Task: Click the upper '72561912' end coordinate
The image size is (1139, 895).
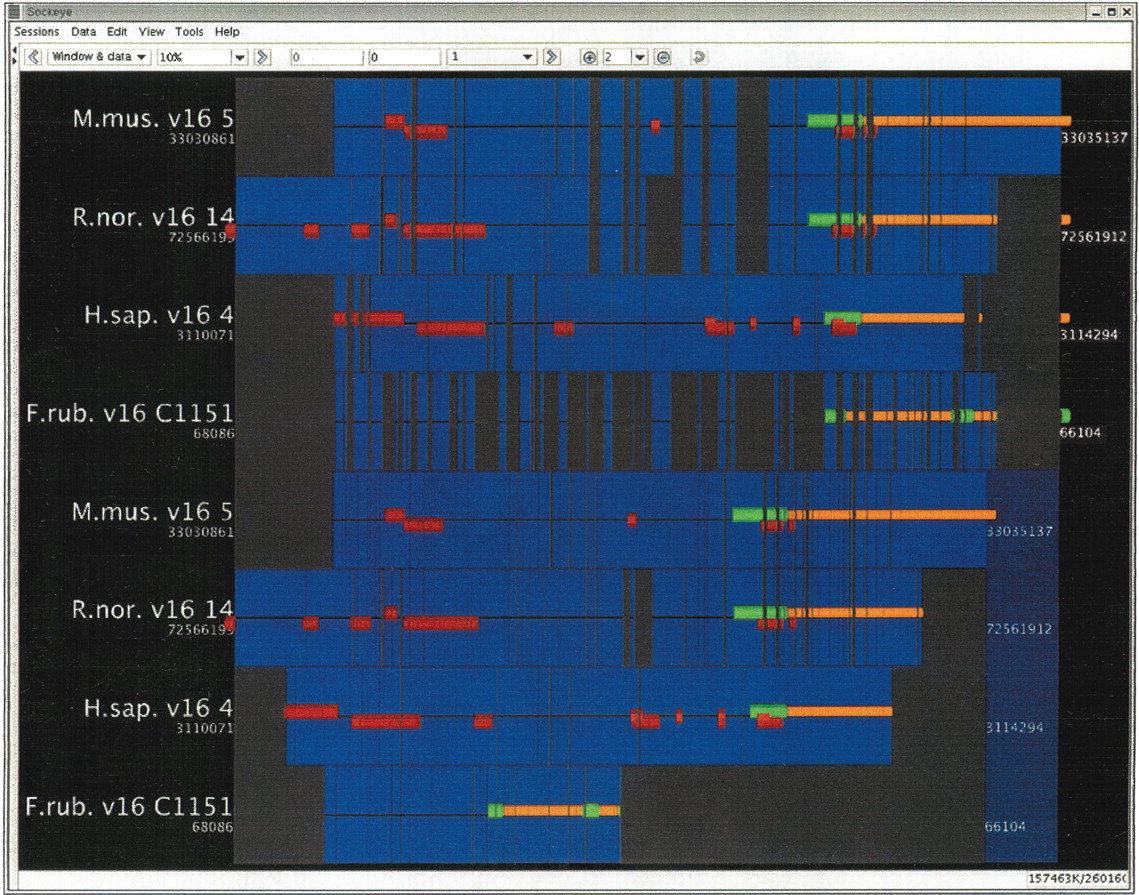Action: coord(1094,236)
